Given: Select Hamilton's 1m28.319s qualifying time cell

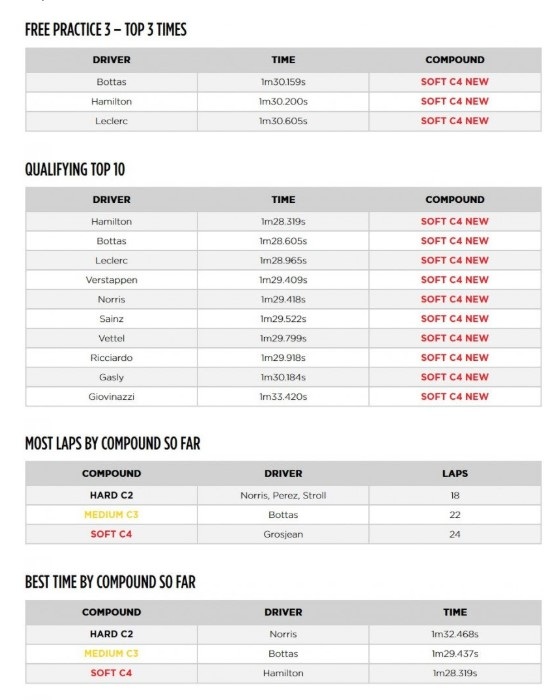Looking at the screenshot, I should coord(283,221).
